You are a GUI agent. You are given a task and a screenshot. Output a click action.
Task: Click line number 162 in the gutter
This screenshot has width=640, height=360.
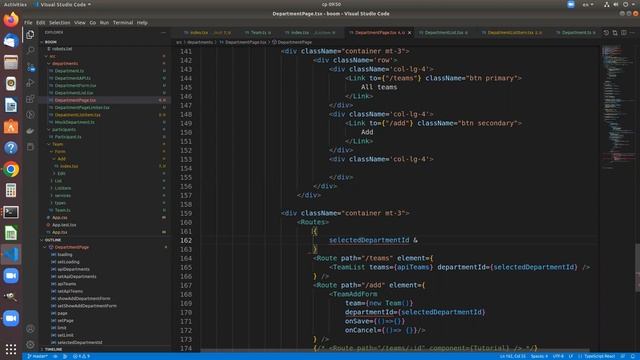click(x=186, y=240)
